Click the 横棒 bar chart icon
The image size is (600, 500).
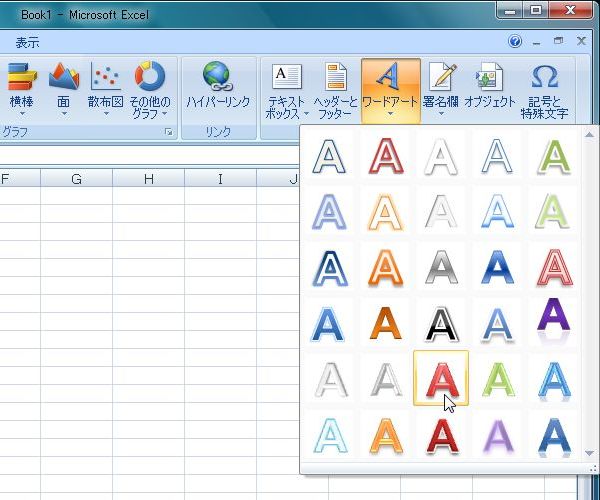click(x=22, y=77)
